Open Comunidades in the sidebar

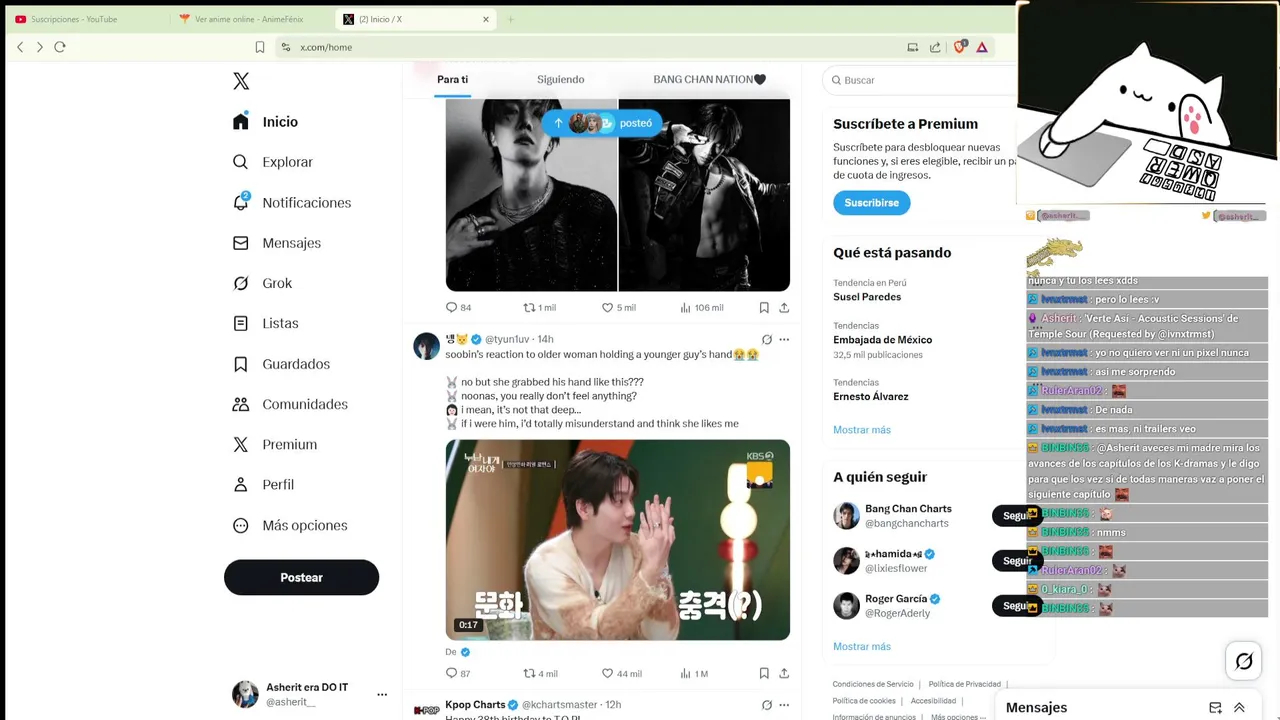[x=290, y=405]
